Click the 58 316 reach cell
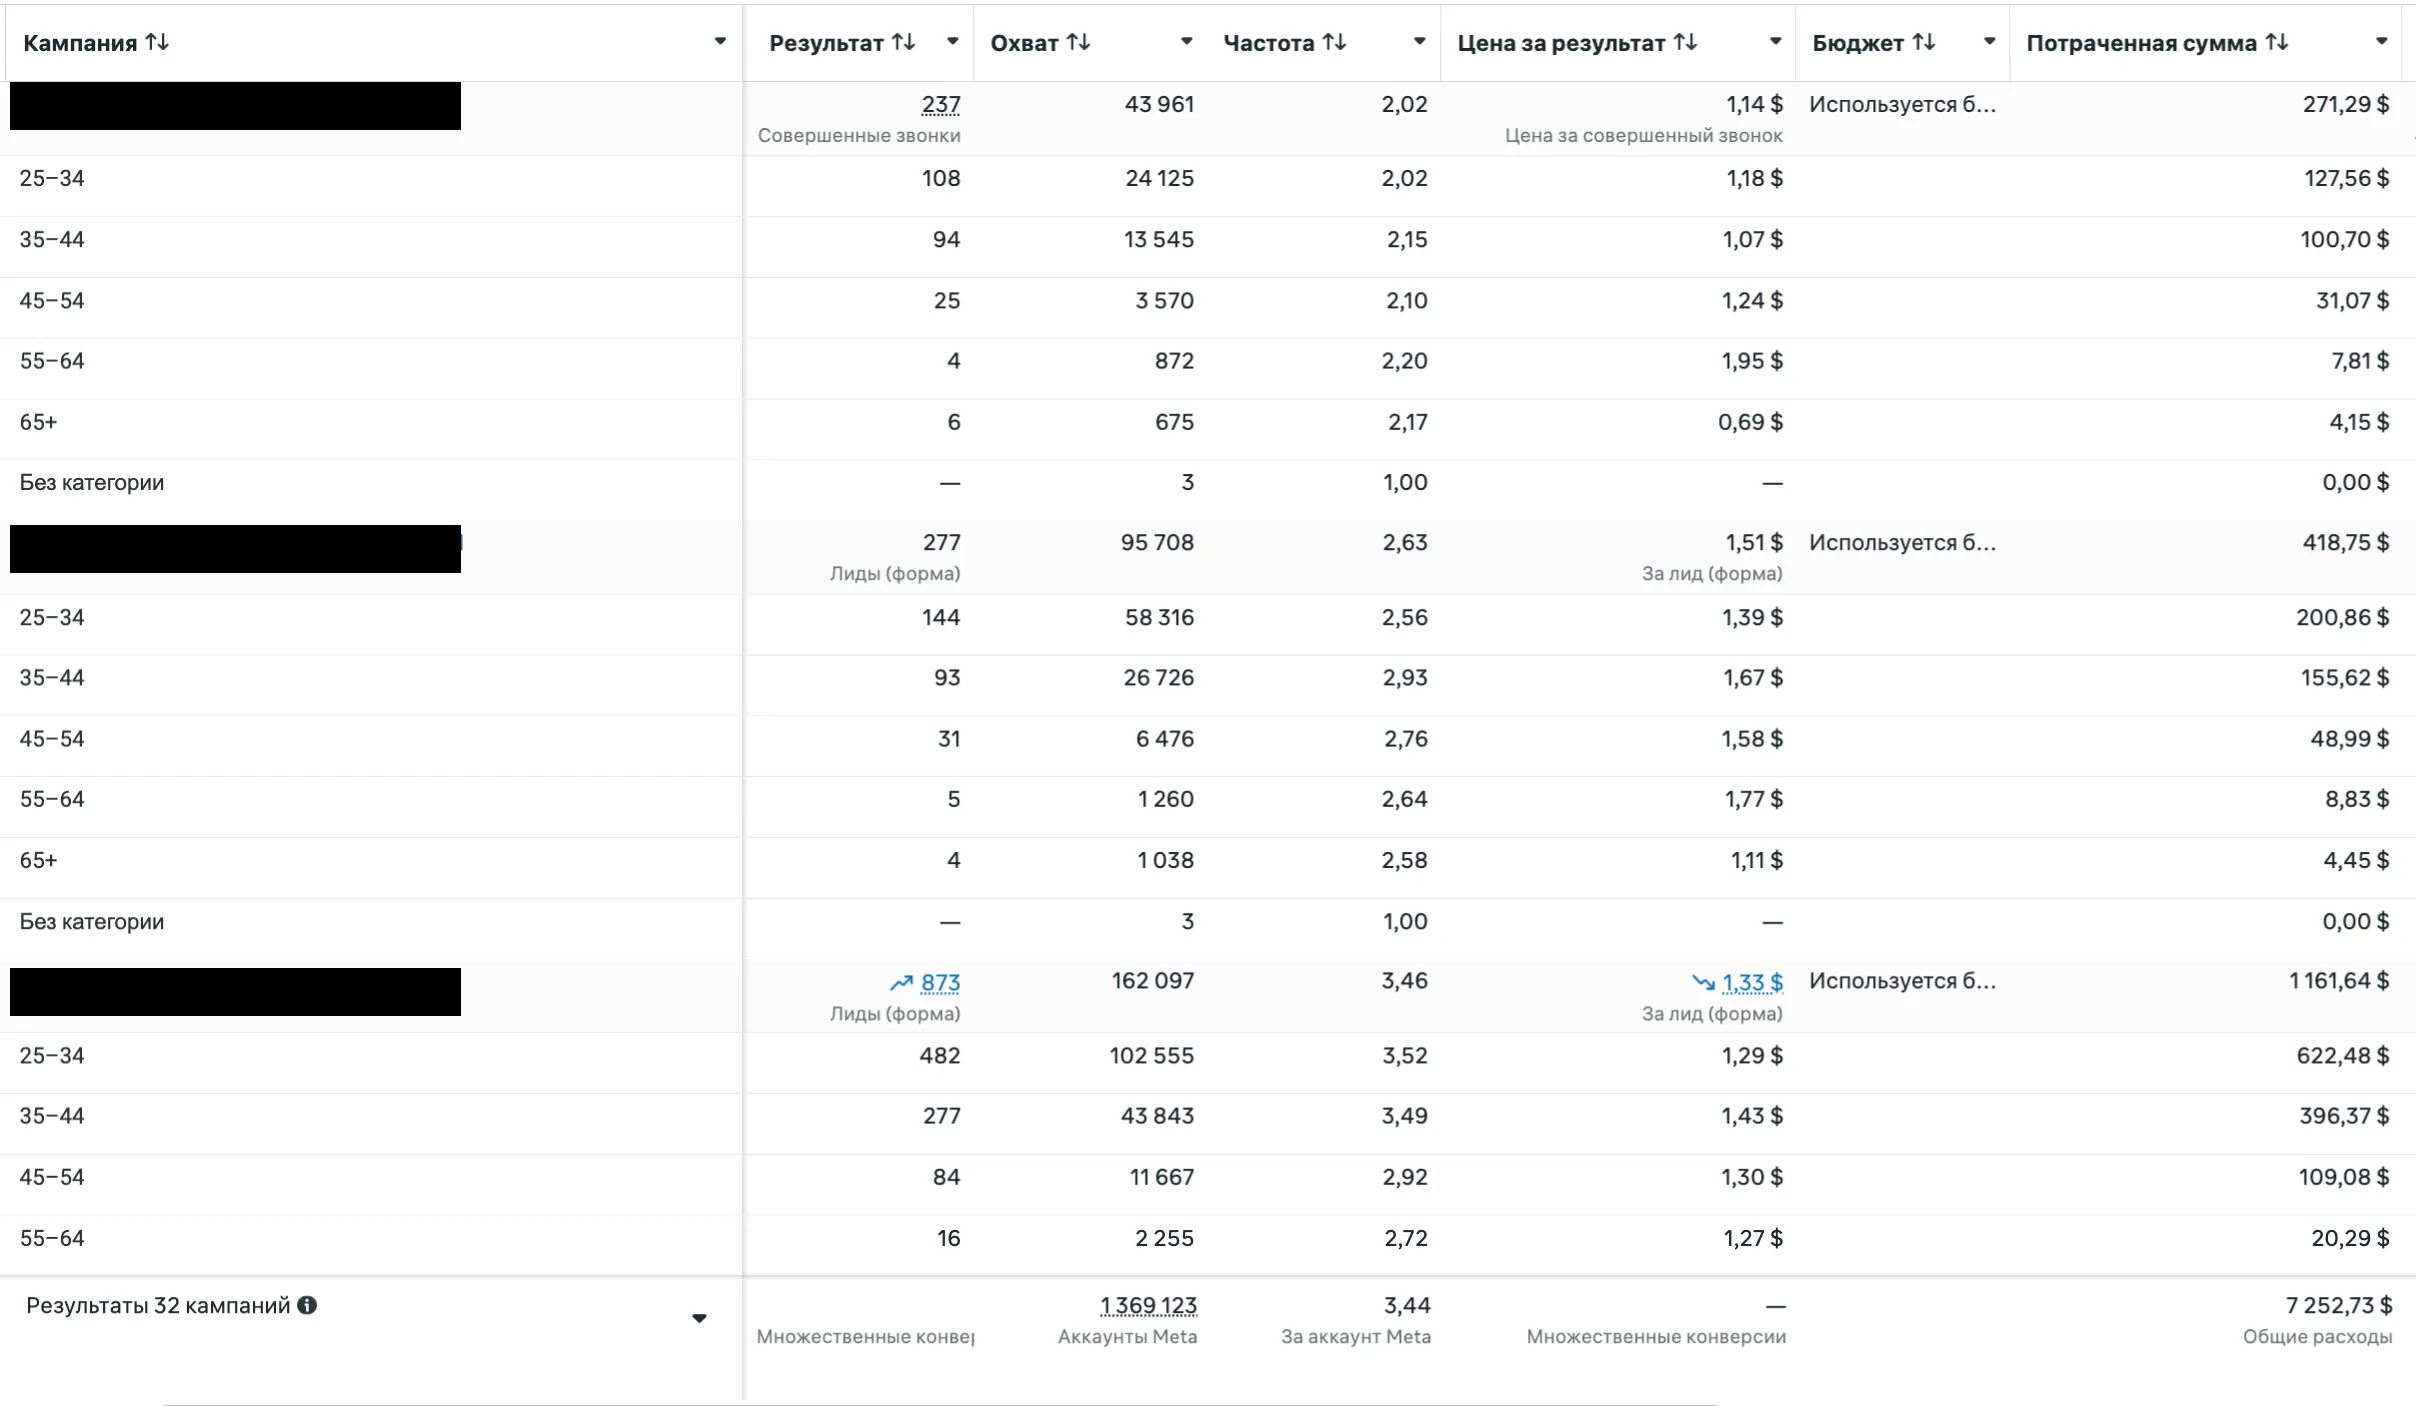Viewport: 2416px width, 1406px height. [x=1159, y=617]
